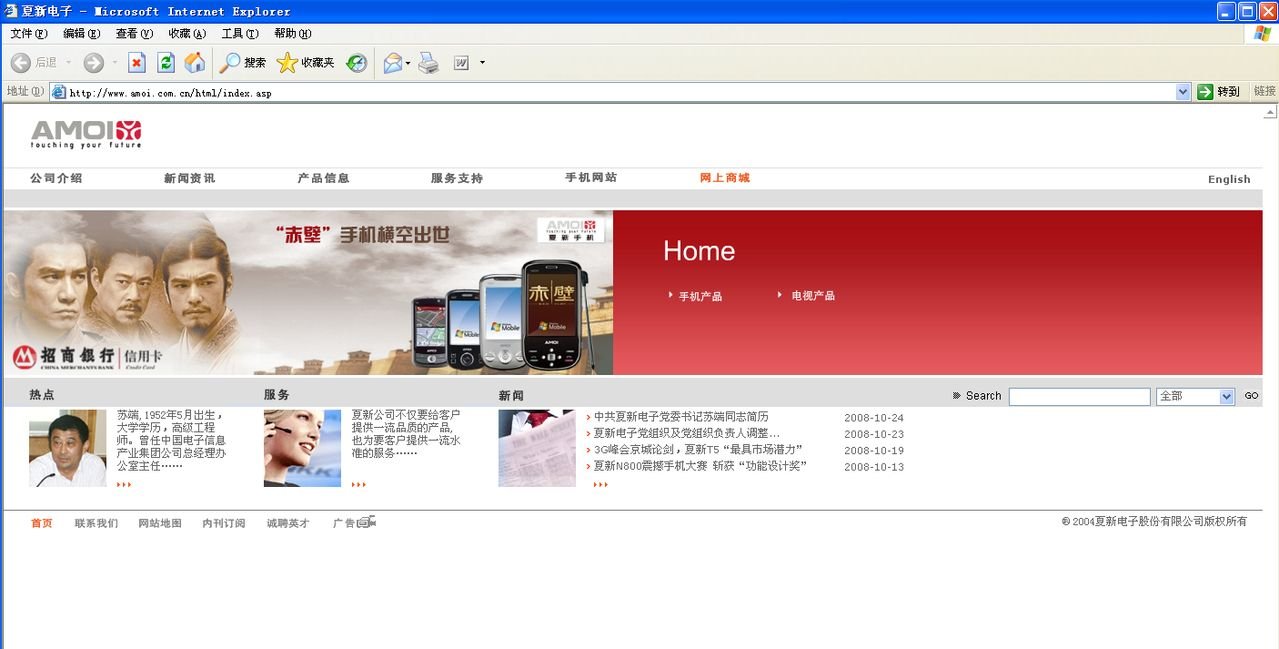Open the 手机产品 link under Home

pos(700,296)
